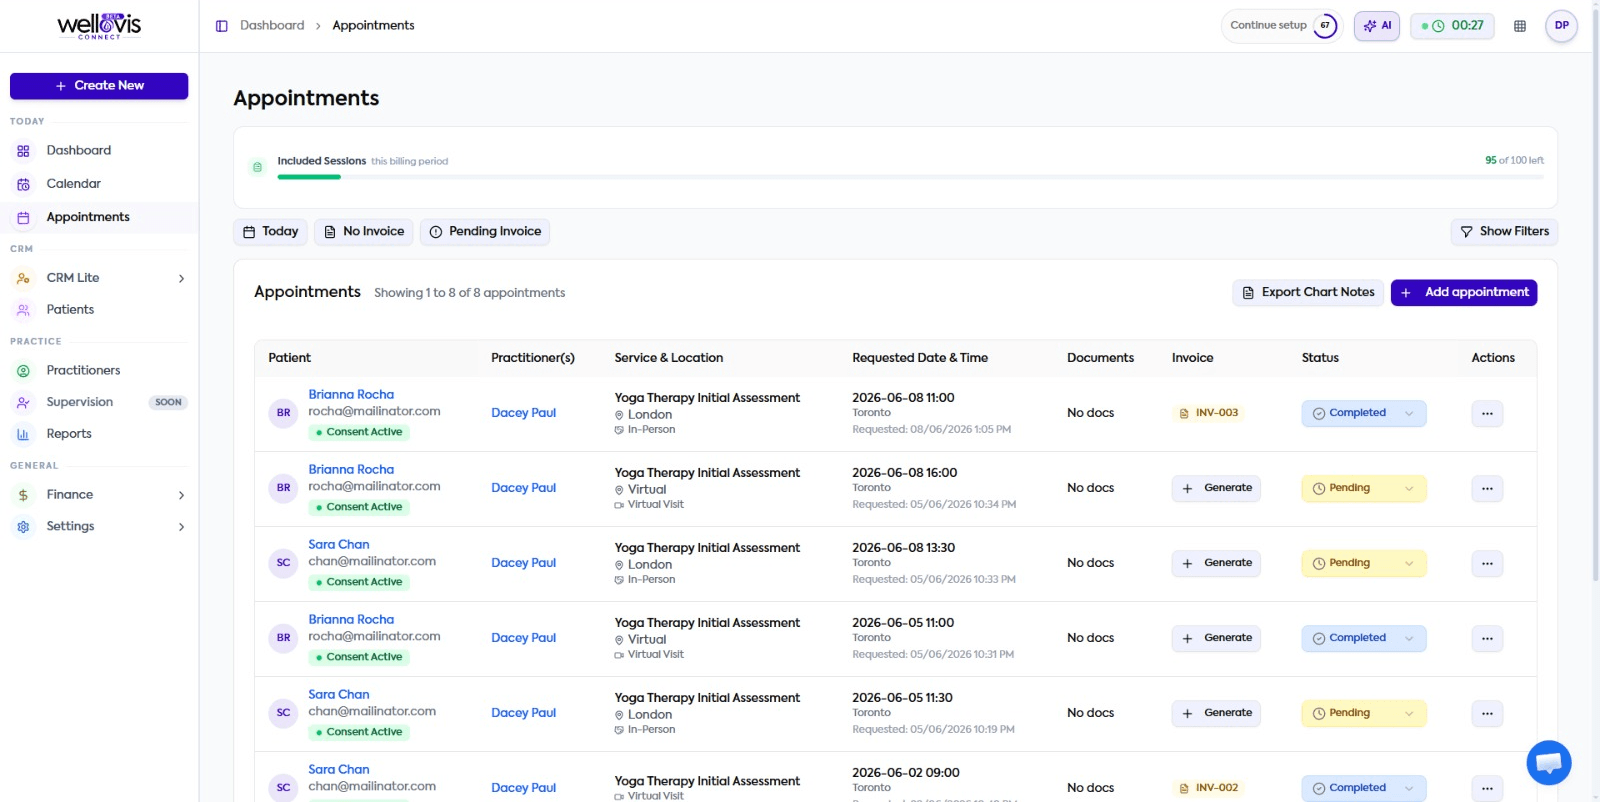Open INV-002 invoice badge
The height and width of the screenshot is (802, 1600).
point(1208,788)
